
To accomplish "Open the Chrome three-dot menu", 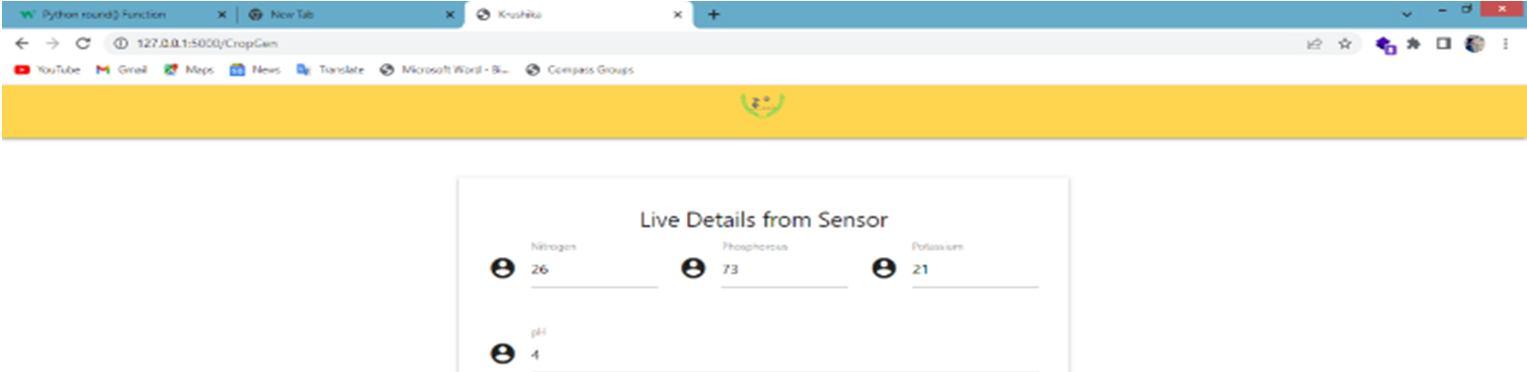I will point(1506,44).
